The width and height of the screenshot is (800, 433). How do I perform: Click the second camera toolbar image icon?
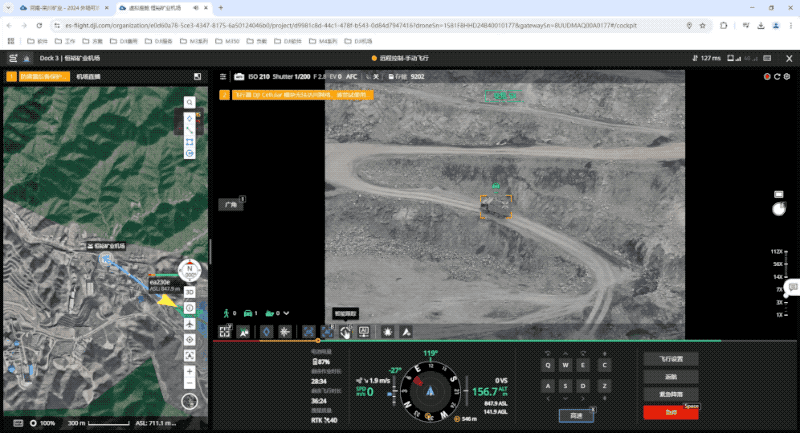tap(244, 332)
